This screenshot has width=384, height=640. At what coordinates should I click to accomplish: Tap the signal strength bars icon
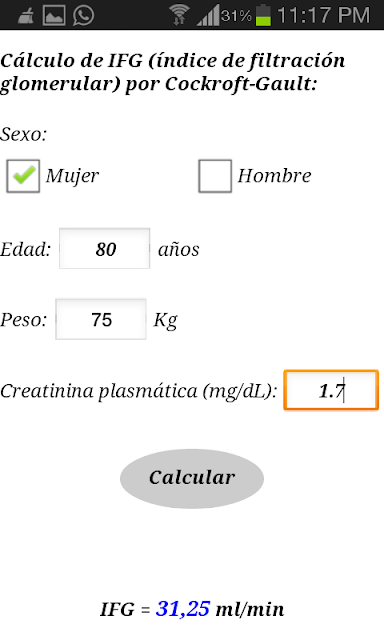tap(208, 16)
